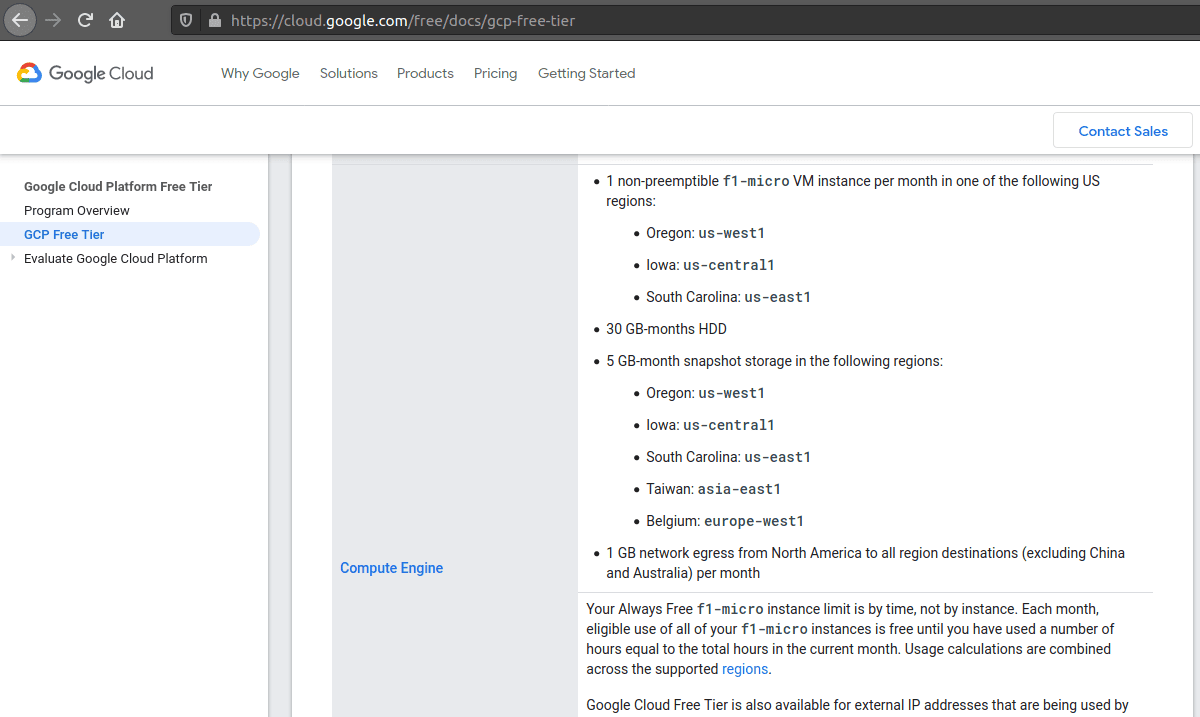Open the Getting Started menu item
Screen dimensions: 1200x717
point(587,73)
